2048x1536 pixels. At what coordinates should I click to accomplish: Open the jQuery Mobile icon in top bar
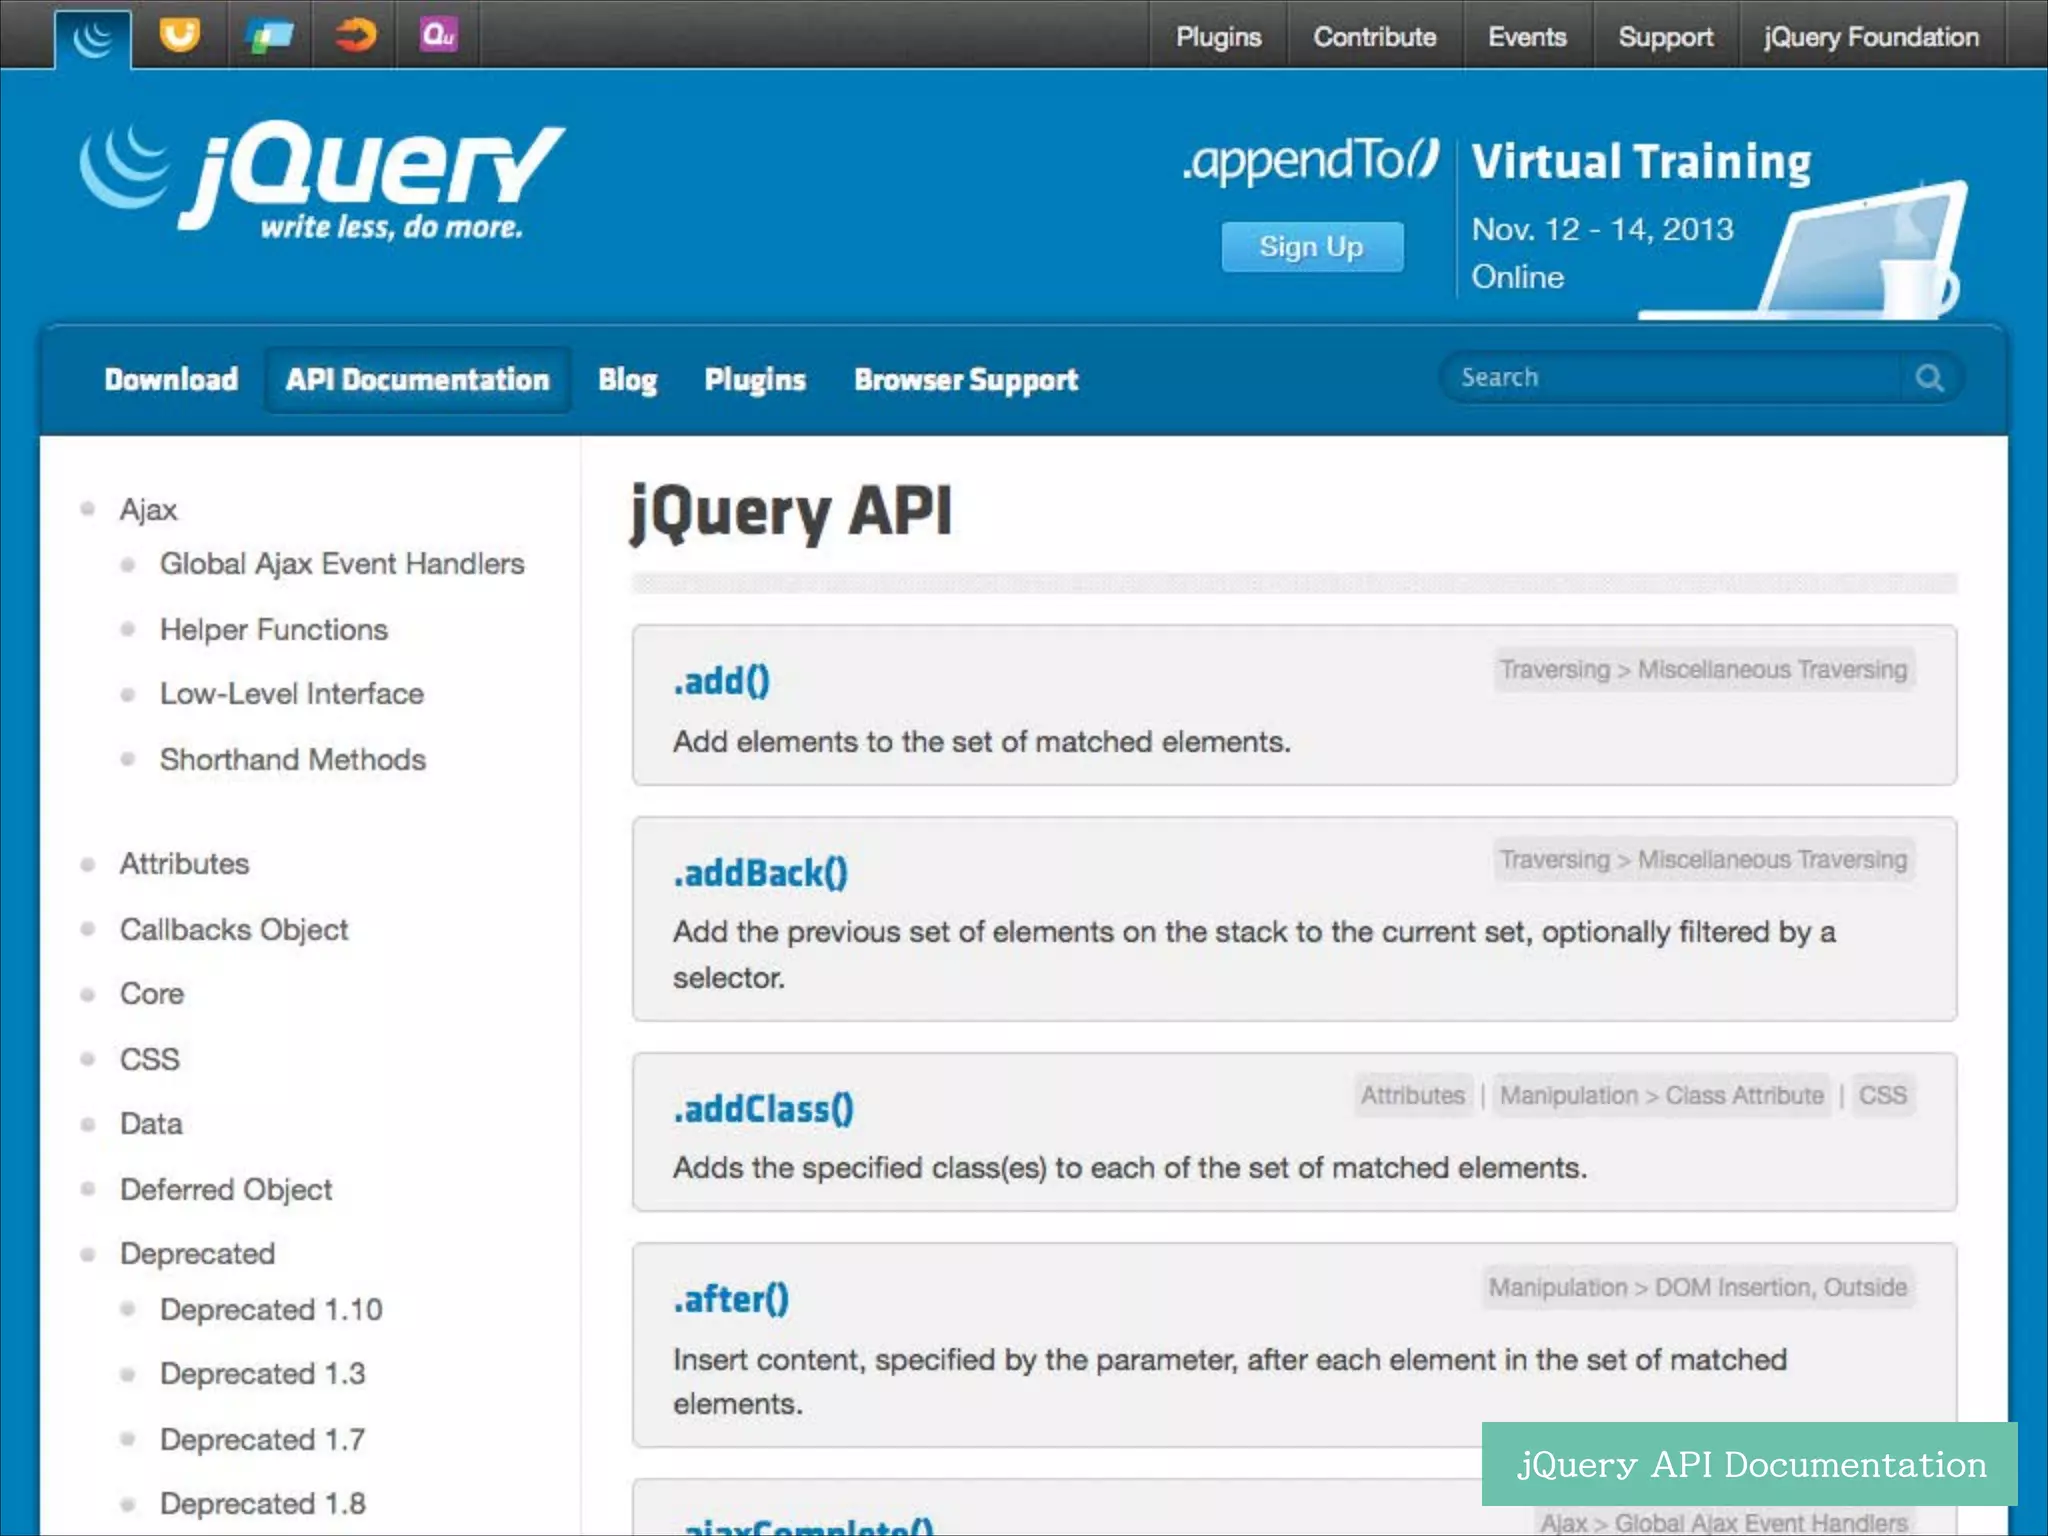270,35
